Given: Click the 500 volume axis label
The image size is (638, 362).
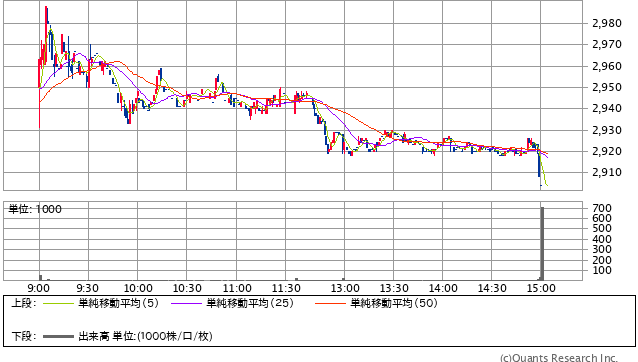Looking at the screenshot, I should (602, 229).
